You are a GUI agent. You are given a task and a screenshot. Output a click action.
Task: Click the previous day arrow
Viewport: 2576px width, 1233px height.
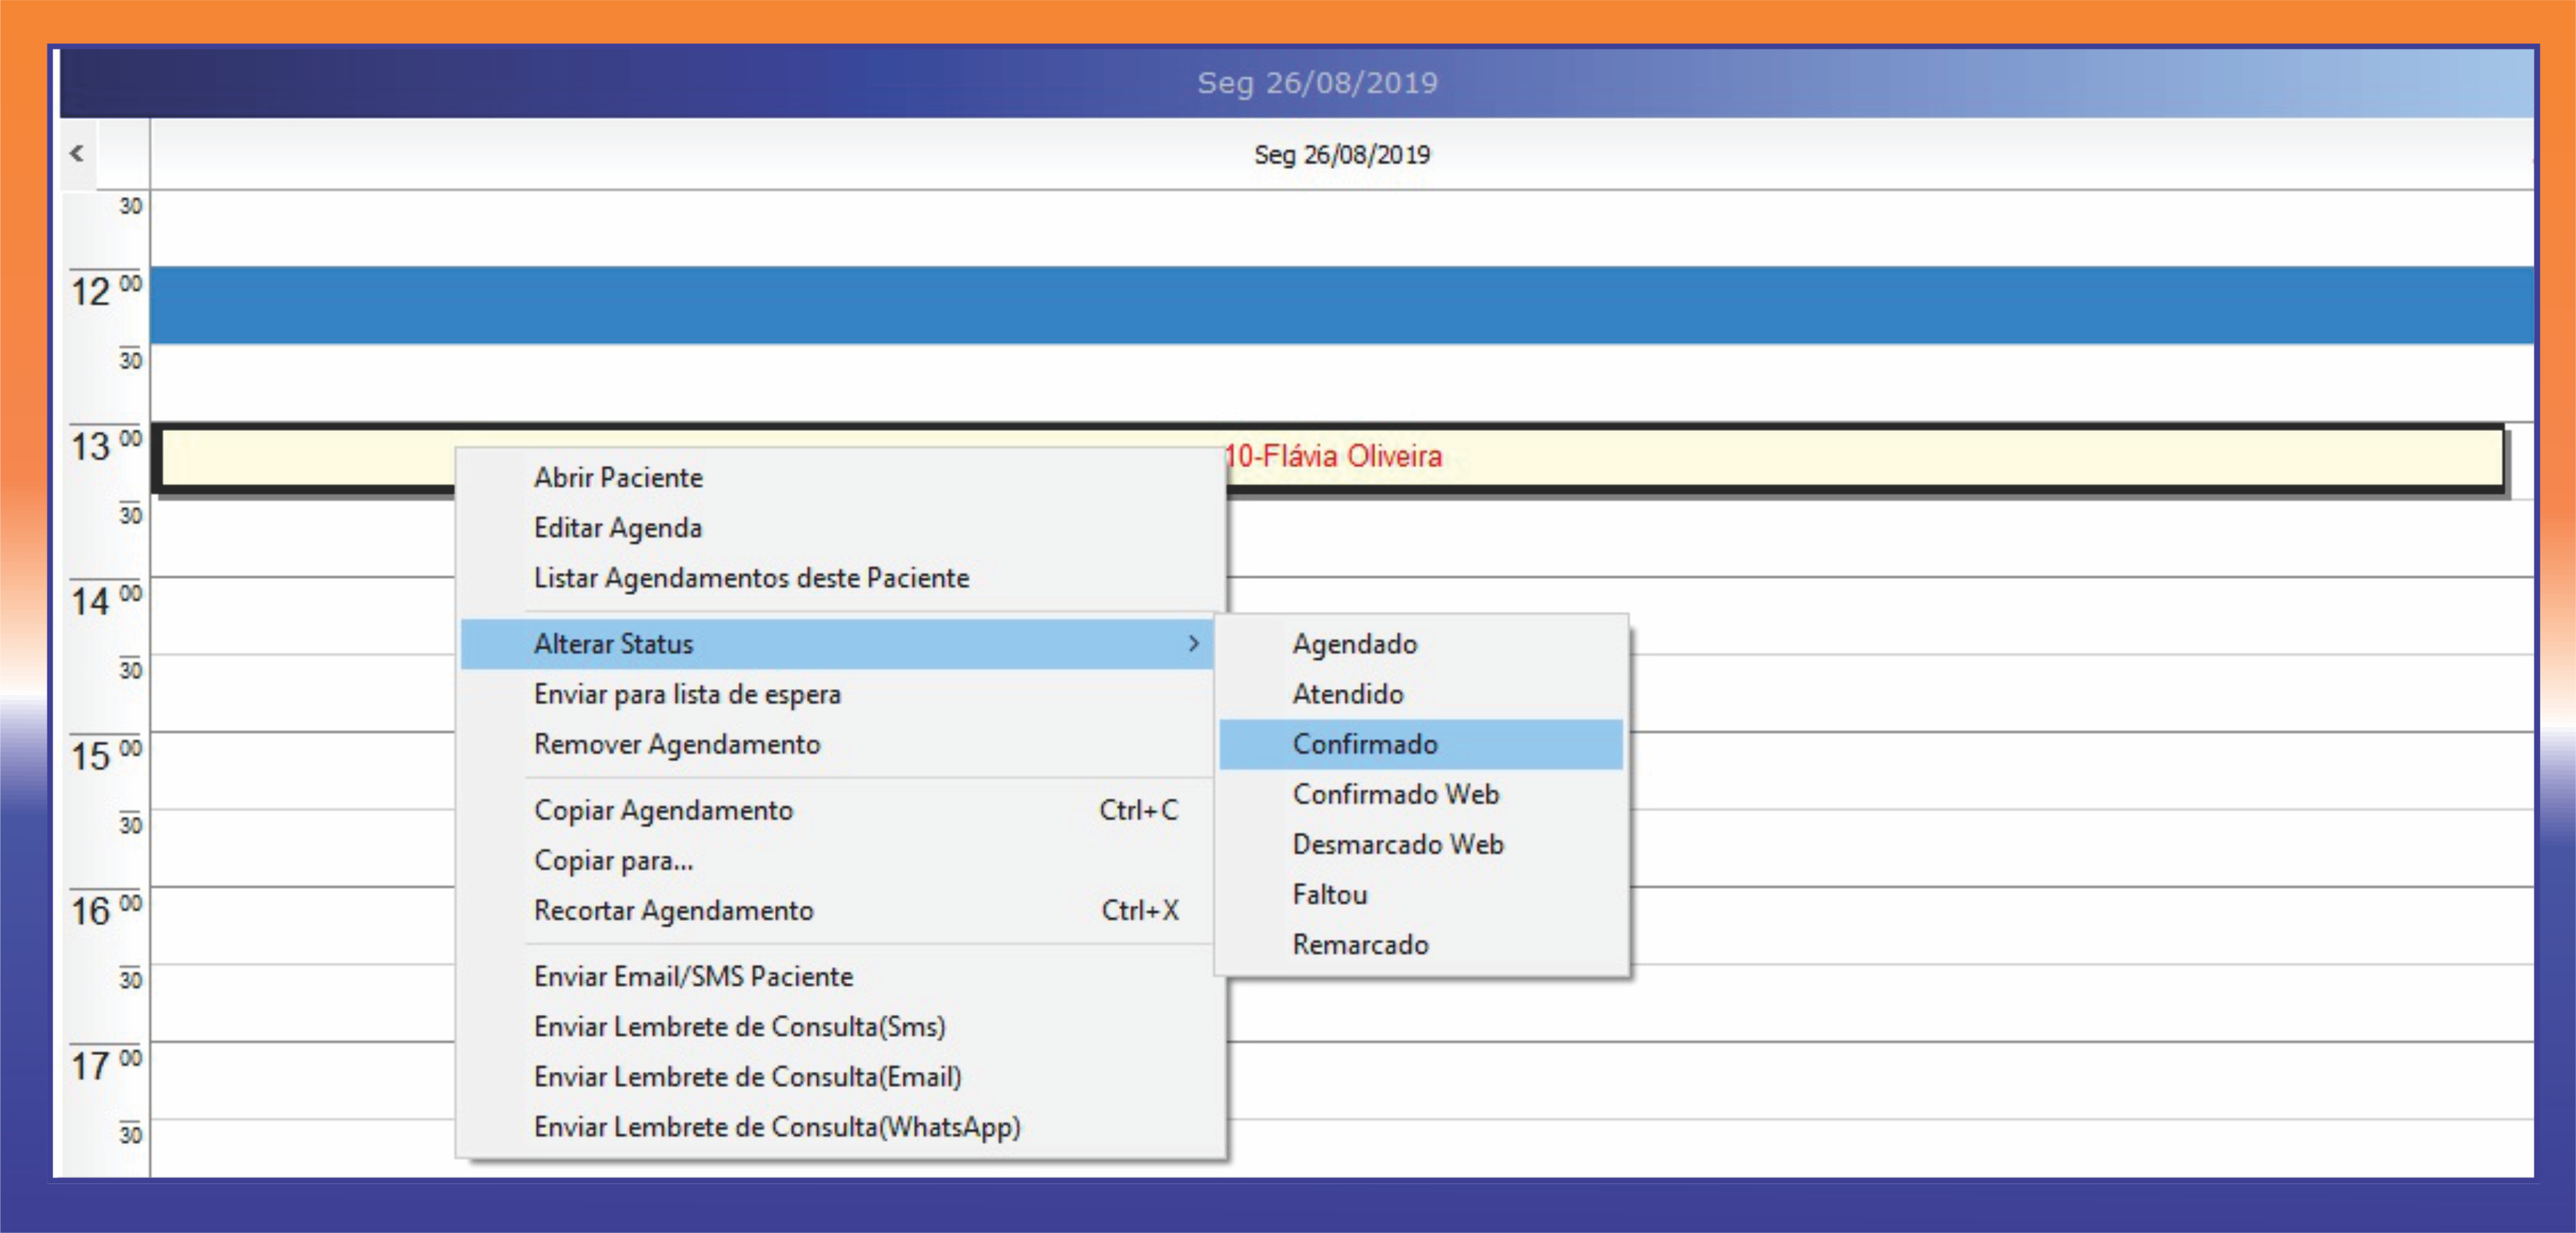77,153
